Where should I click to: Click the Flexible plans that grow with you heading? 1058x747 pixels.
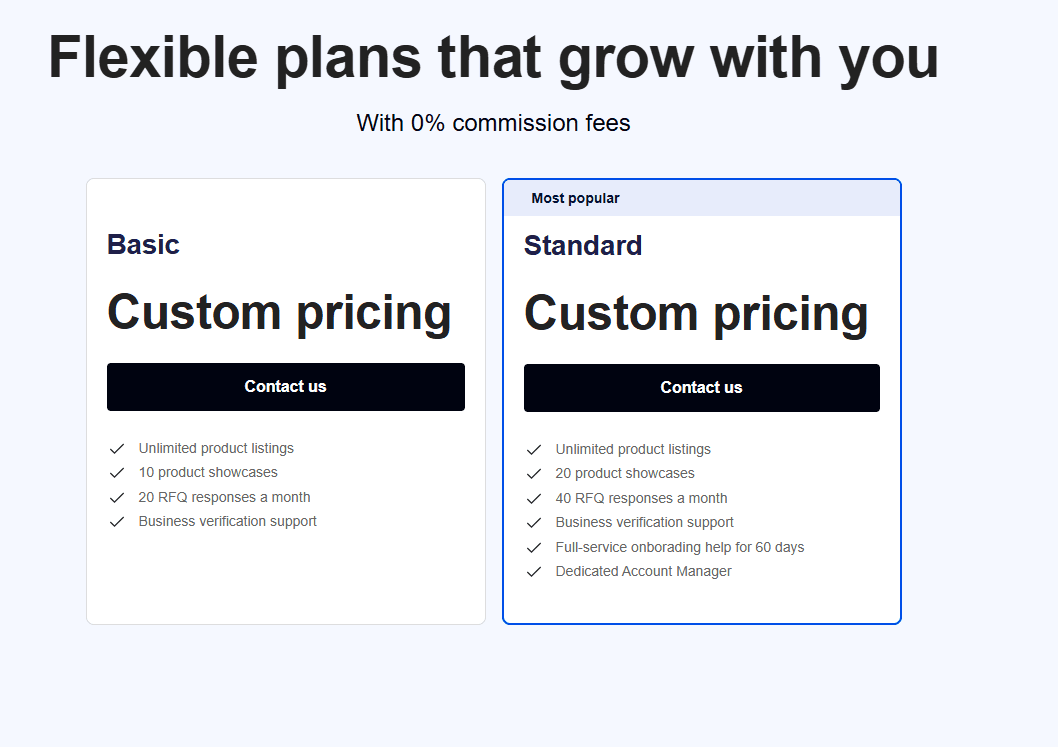point(493,59)
